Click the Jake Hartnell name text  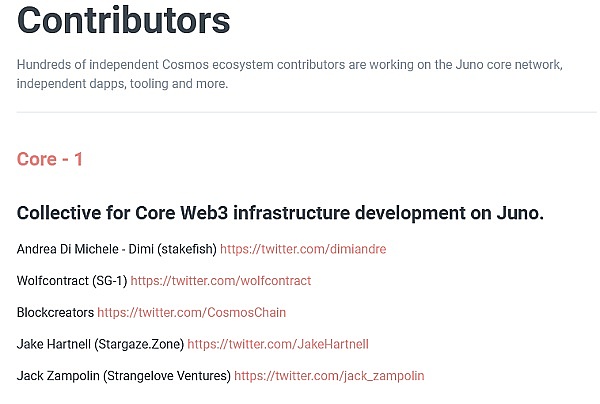coord(54,344)
